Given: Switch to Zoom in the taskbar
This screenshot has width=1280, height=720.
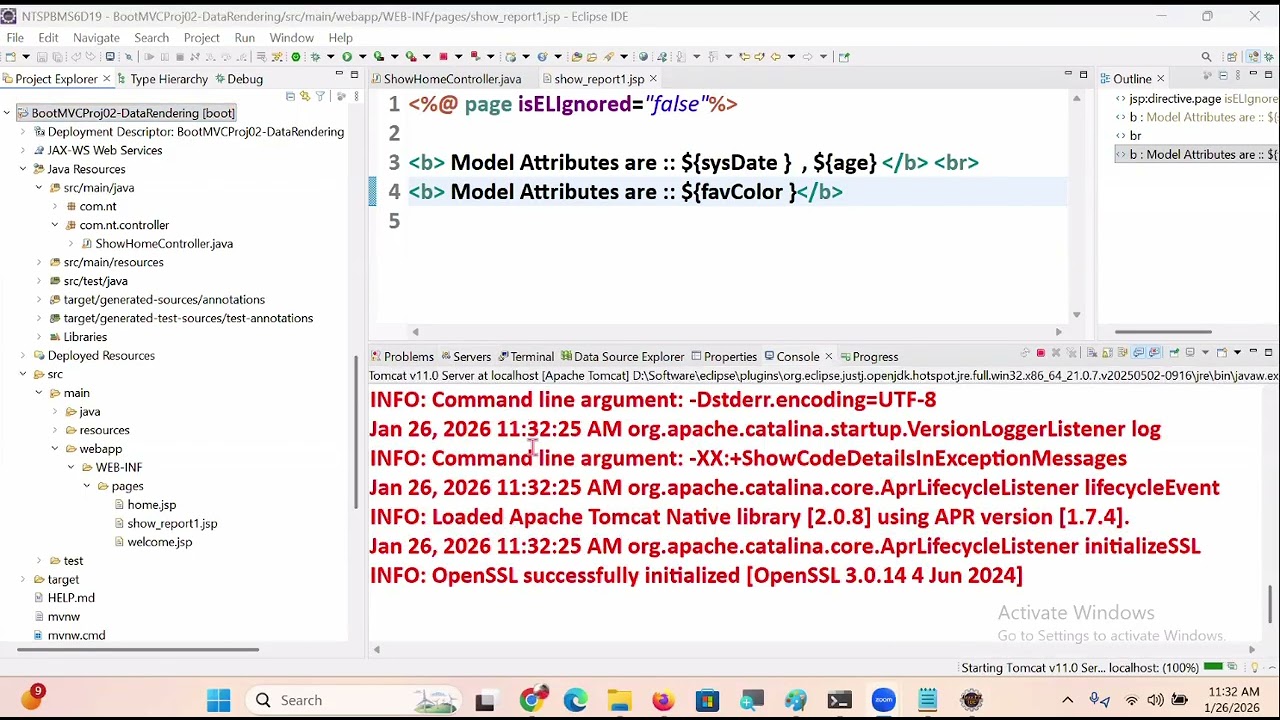Looking at the screenshot, I should tap(883, 700).
